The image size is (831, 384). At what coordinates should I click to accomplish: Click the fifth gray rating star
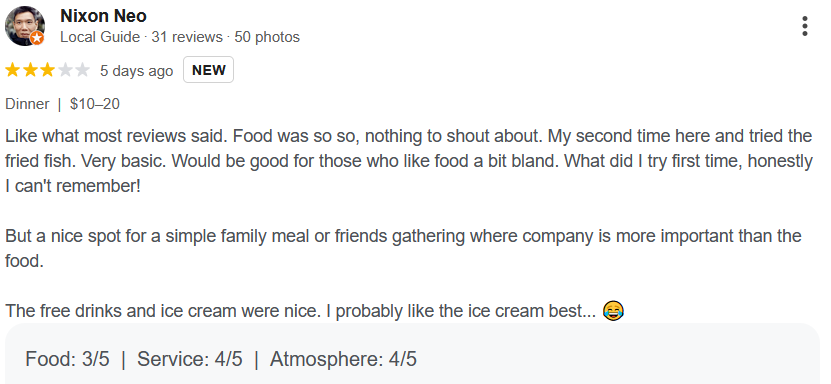[x=83, y=70]
